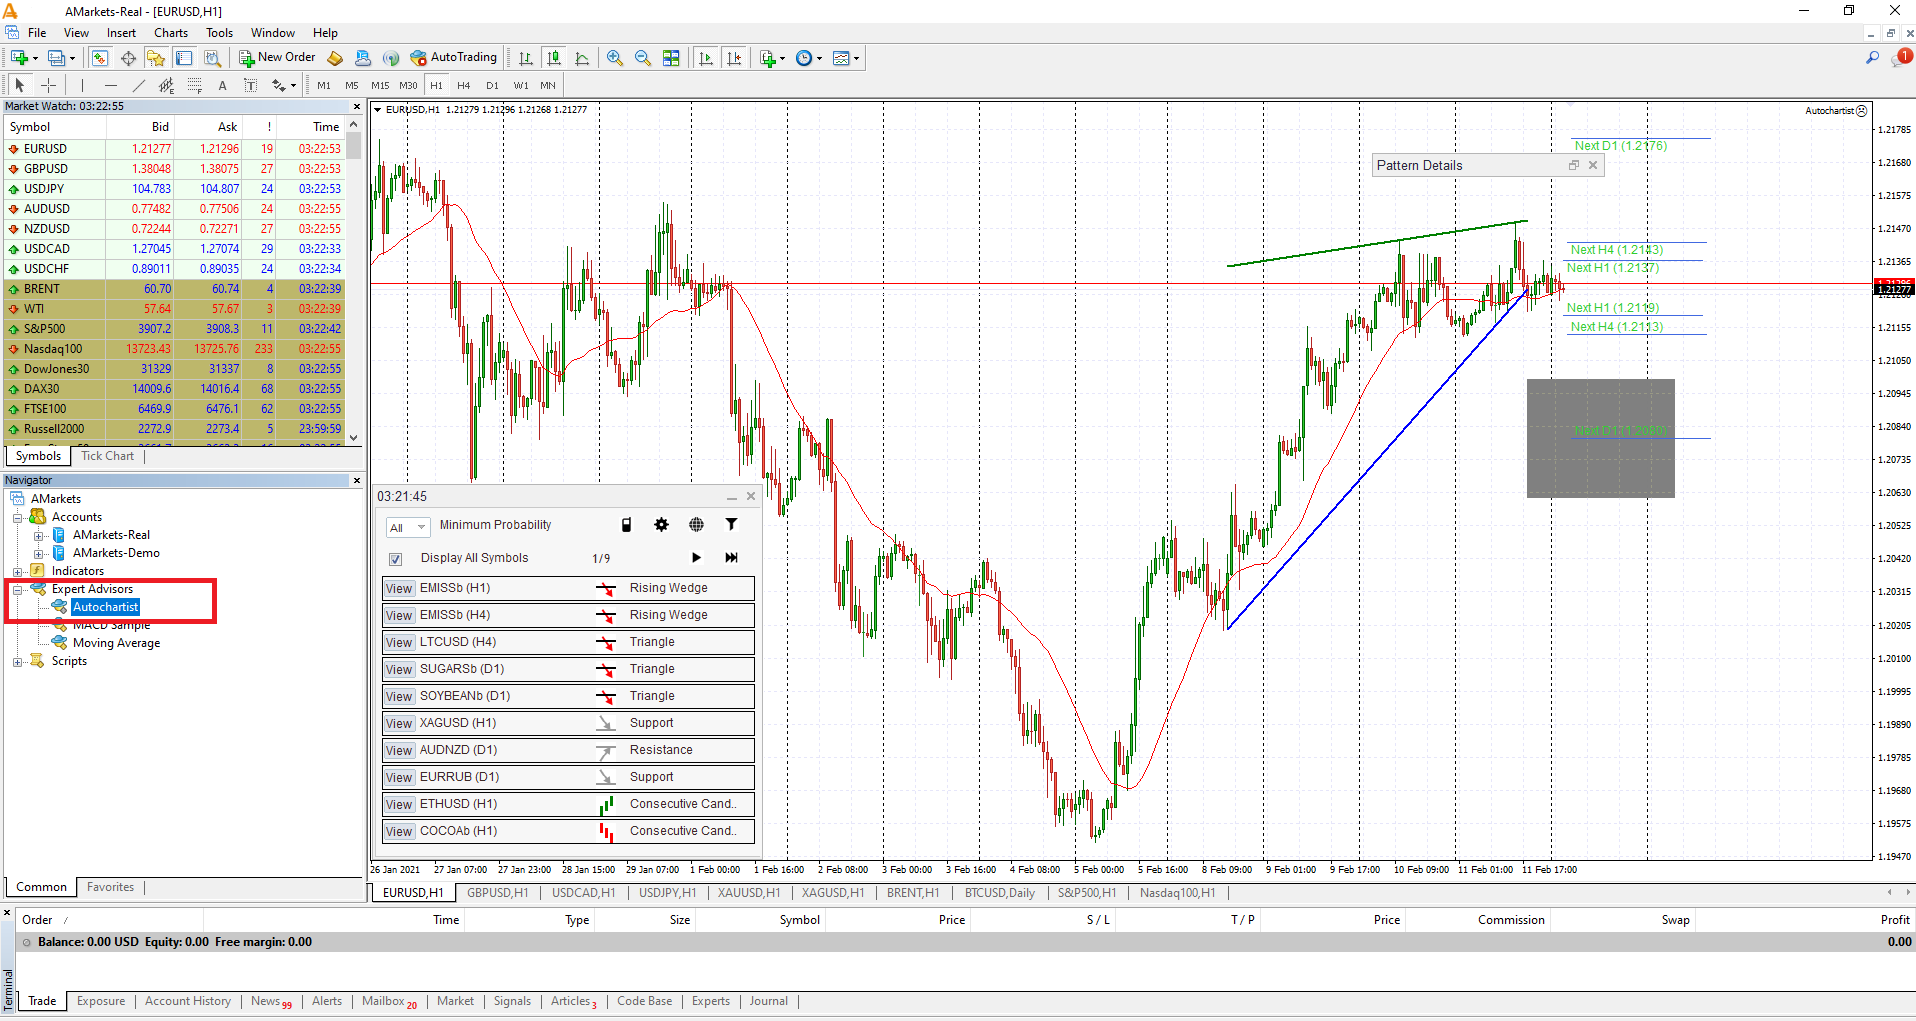Image resolution: width=1916 pixels, height=1021 pixels.
Task: Select the Fibonacci retracement tool
Action: point(195,85)
